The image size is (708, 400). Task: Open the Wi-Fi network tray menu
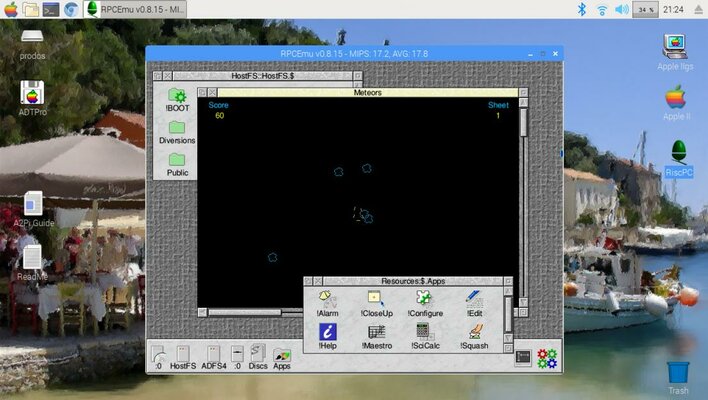602,9
